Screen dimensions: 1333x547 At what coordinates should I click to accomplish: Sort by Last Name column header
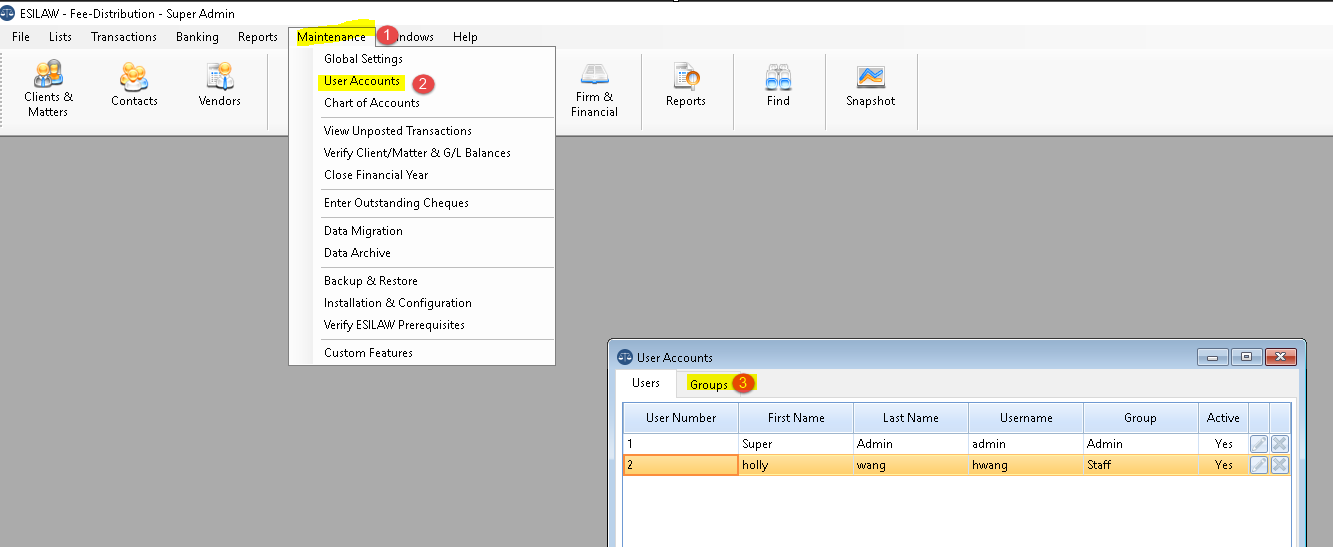(911, 418)
